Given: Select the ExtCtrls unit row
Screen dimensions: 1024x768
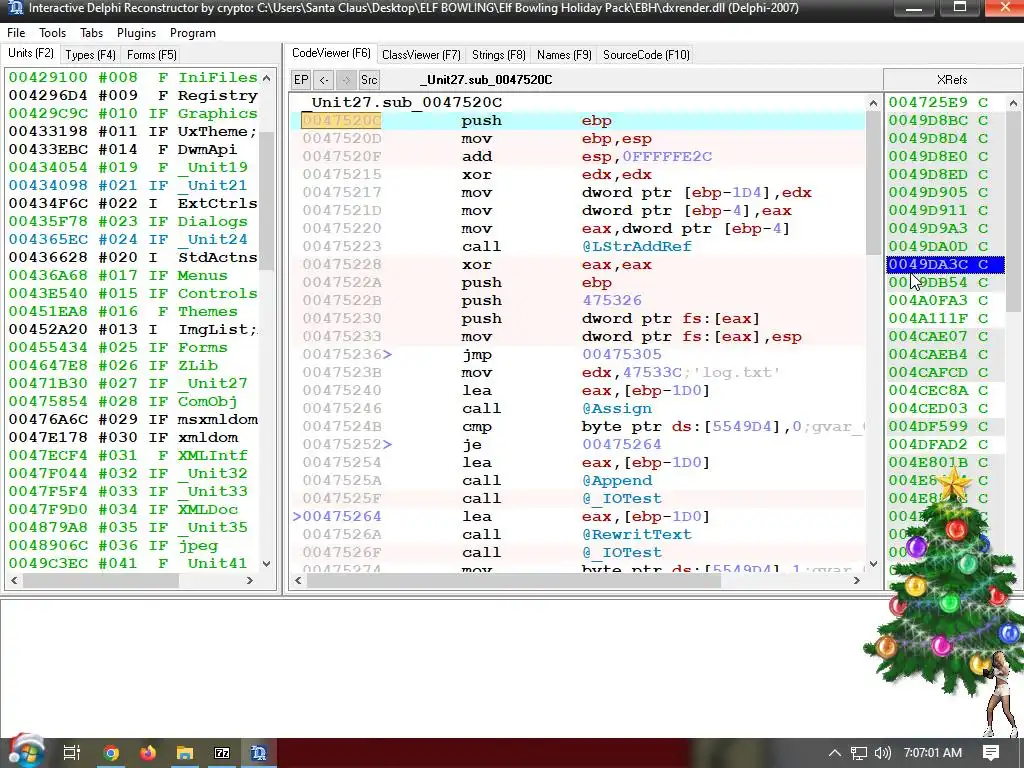Looking at the screenshot, I should point(133,203).
